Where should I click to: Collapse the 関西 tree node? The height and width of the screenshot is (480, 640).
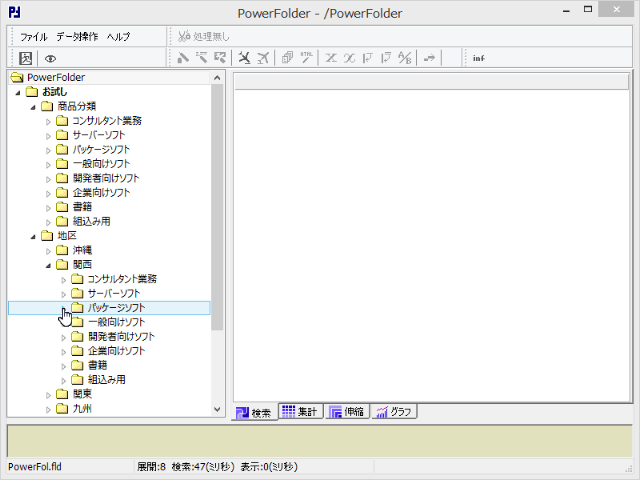click(x=48, y=266)
